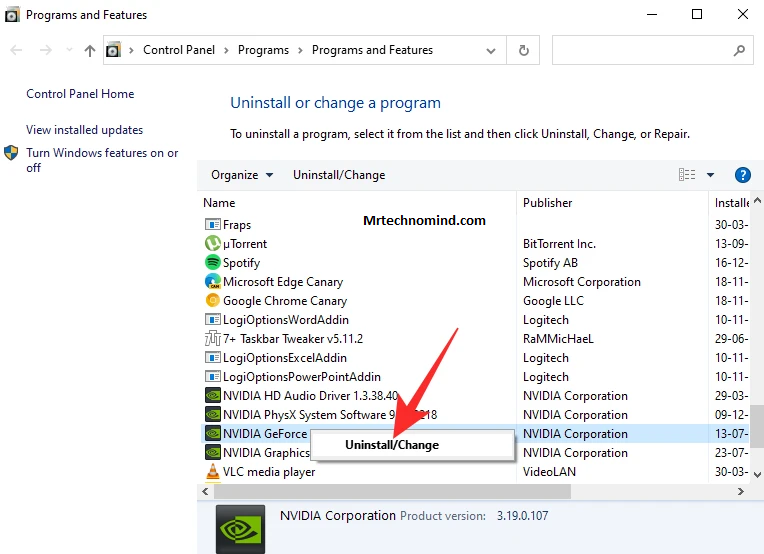The height and width of the screenshot is (554, 764).
Task: Click the scroll down arrow of list
Action: pyautogui.click(x=757, y=474)
